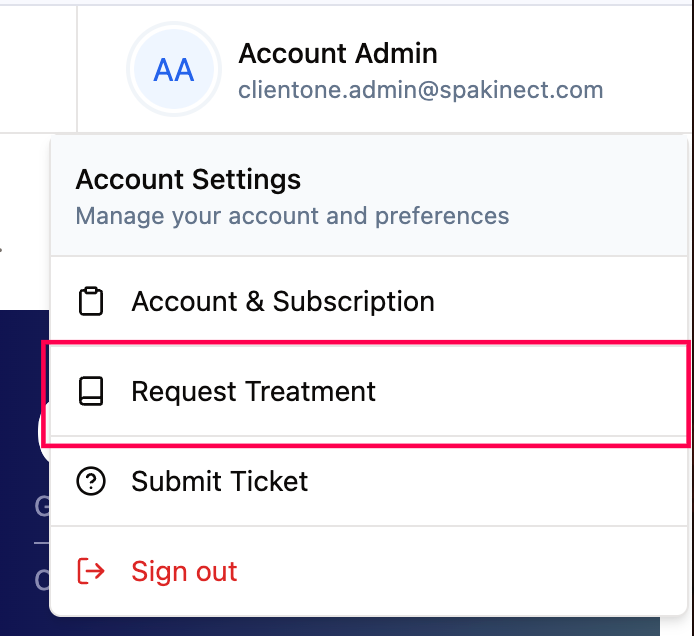This screenshot has width=694, height=636.
Task: Select the red Sign out text
Action: tap(184, 571)
